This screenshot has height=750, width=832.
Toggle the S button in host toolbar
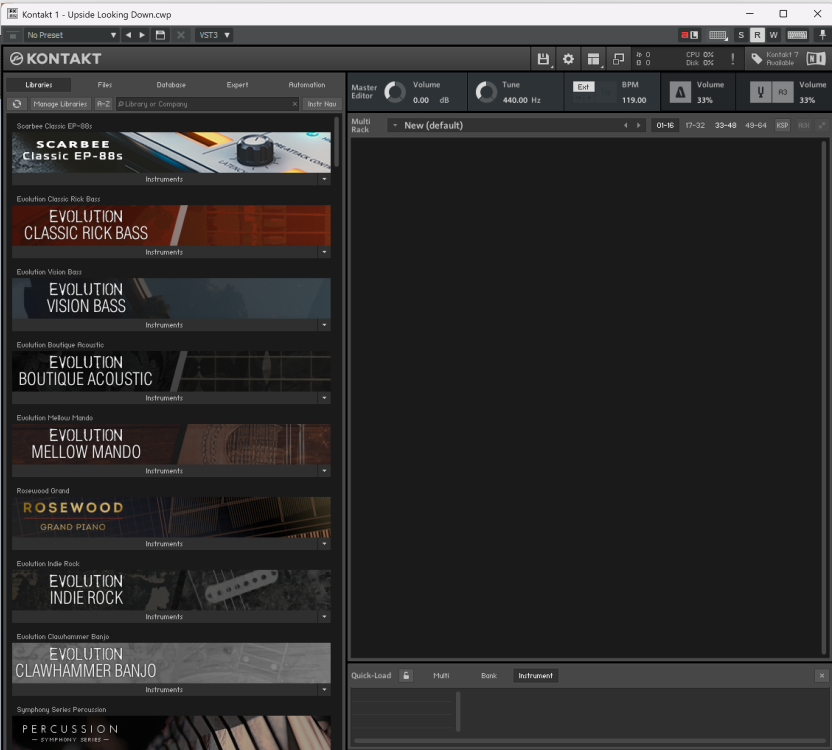741,35
